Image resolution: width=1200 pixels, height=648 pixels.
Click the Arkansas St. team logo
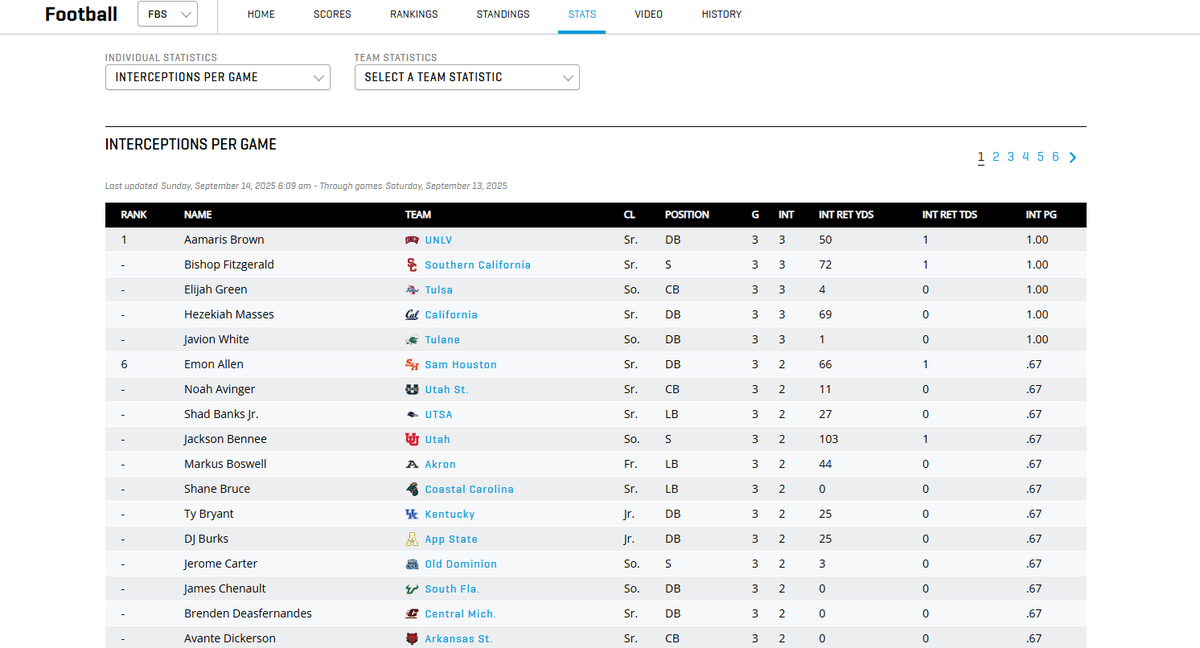click(x=411, y=638)
